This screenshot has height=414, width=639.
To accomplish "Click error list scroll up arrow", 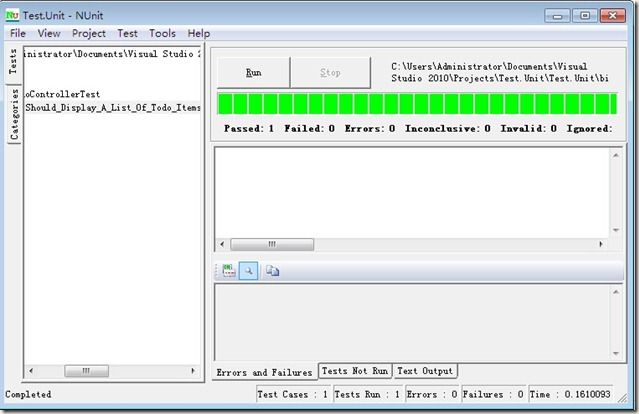I will coord(616,155).
